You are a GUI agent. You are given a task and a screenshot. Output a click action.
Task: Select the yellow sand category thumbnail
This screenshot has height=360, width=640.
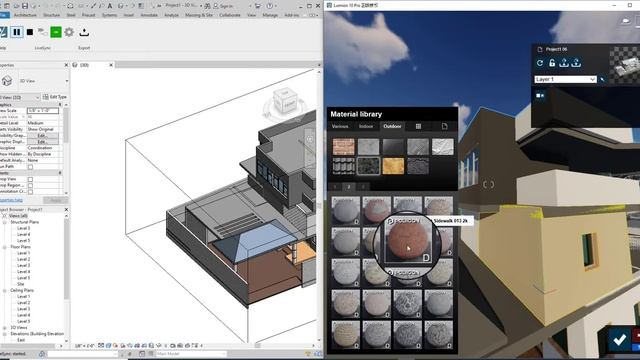pyautogui.click(x=393, y=166)
